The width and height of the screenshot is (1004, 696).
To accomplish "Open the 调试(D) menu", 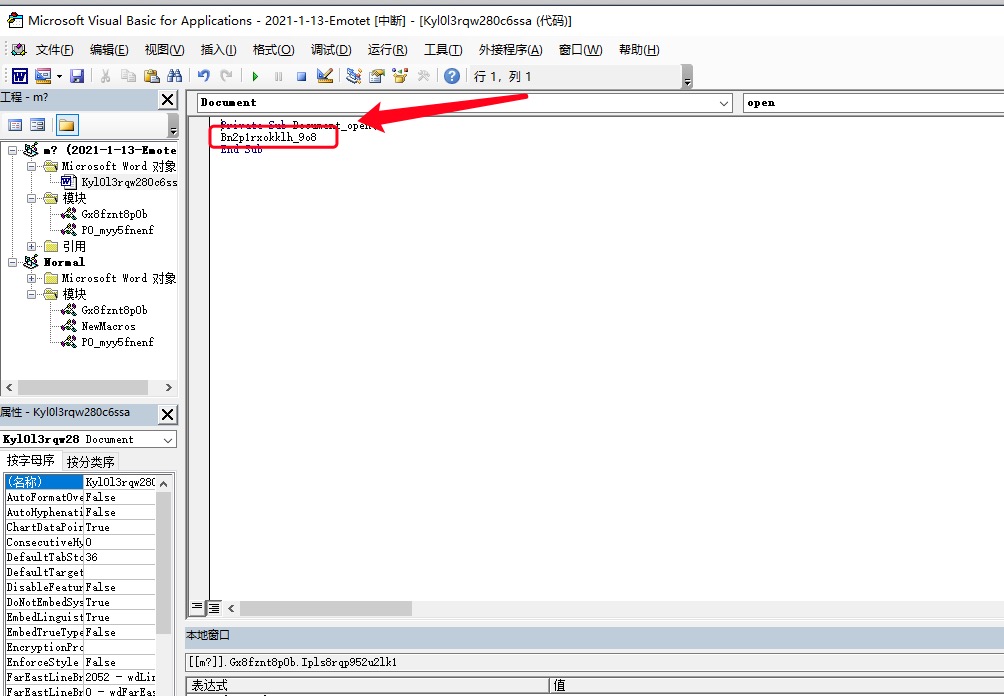I will pyautogui.click(x=331, y=50).
